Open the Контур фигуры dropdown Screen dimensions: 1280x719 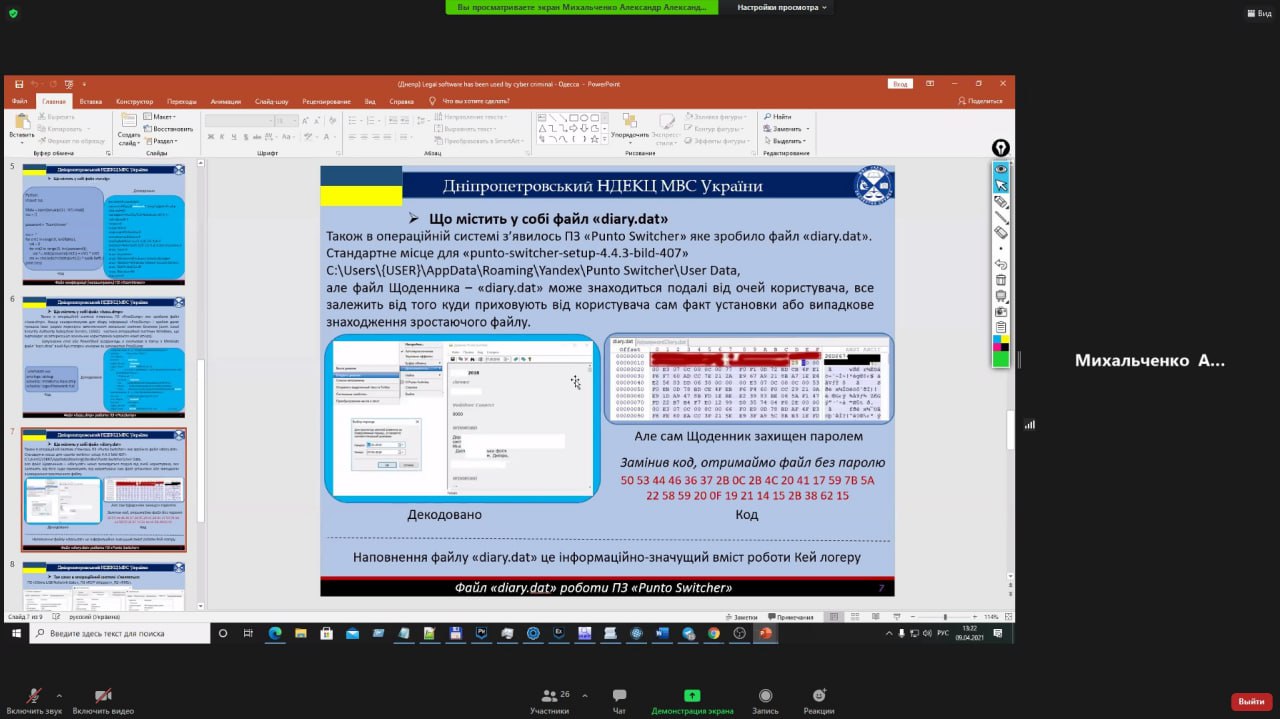(714, 129)
